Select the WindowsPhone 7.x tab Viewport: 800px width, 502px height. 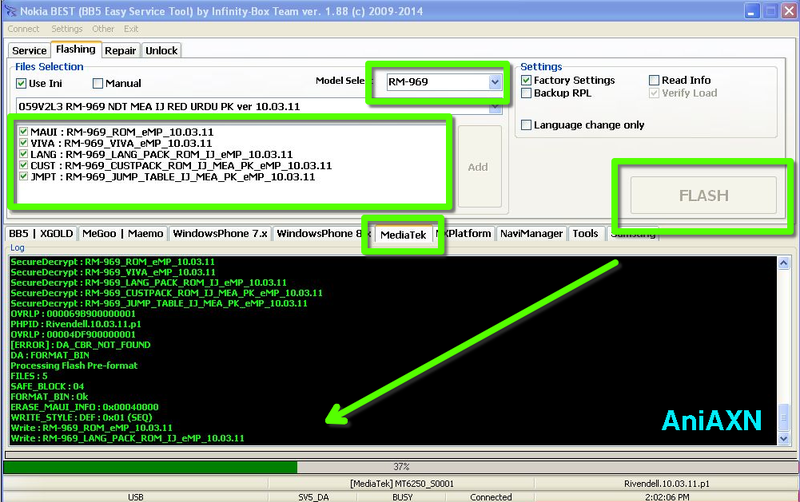pyautogui.click(x=220, y=234)
